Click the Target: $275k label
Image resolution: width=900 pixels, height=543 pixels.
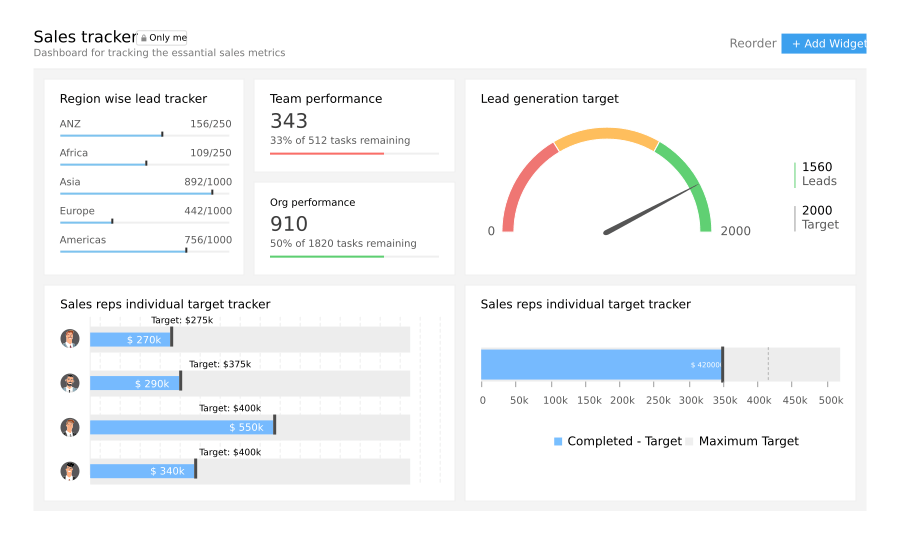click(x=182, y=320)
